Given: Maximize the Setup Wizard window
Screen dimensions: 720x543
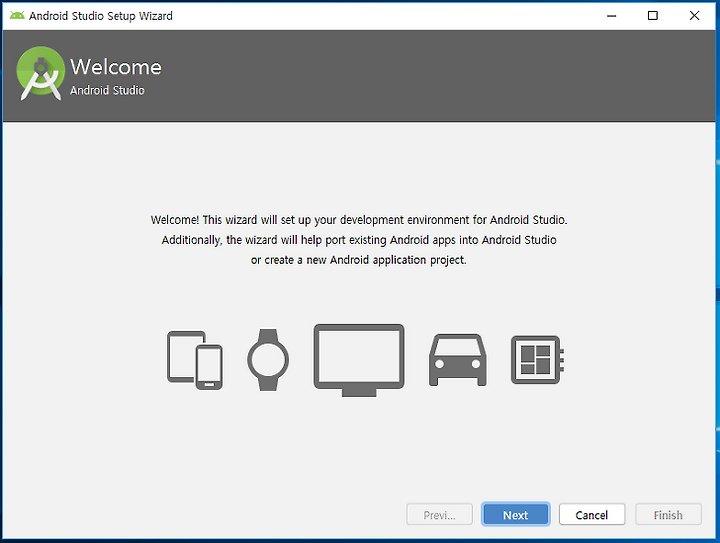Looking at the screenshot, I should [x=652, y=16].
